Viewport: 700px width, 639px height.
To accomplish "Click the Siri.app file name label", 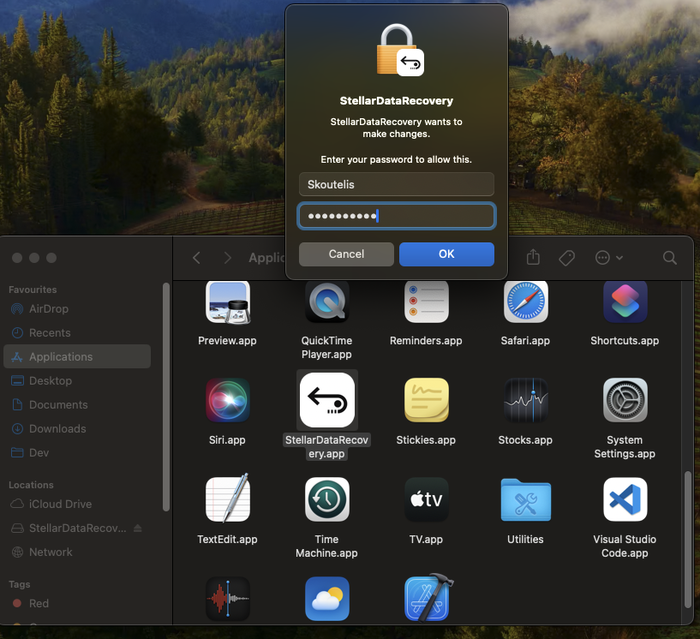I will (228, 440).
